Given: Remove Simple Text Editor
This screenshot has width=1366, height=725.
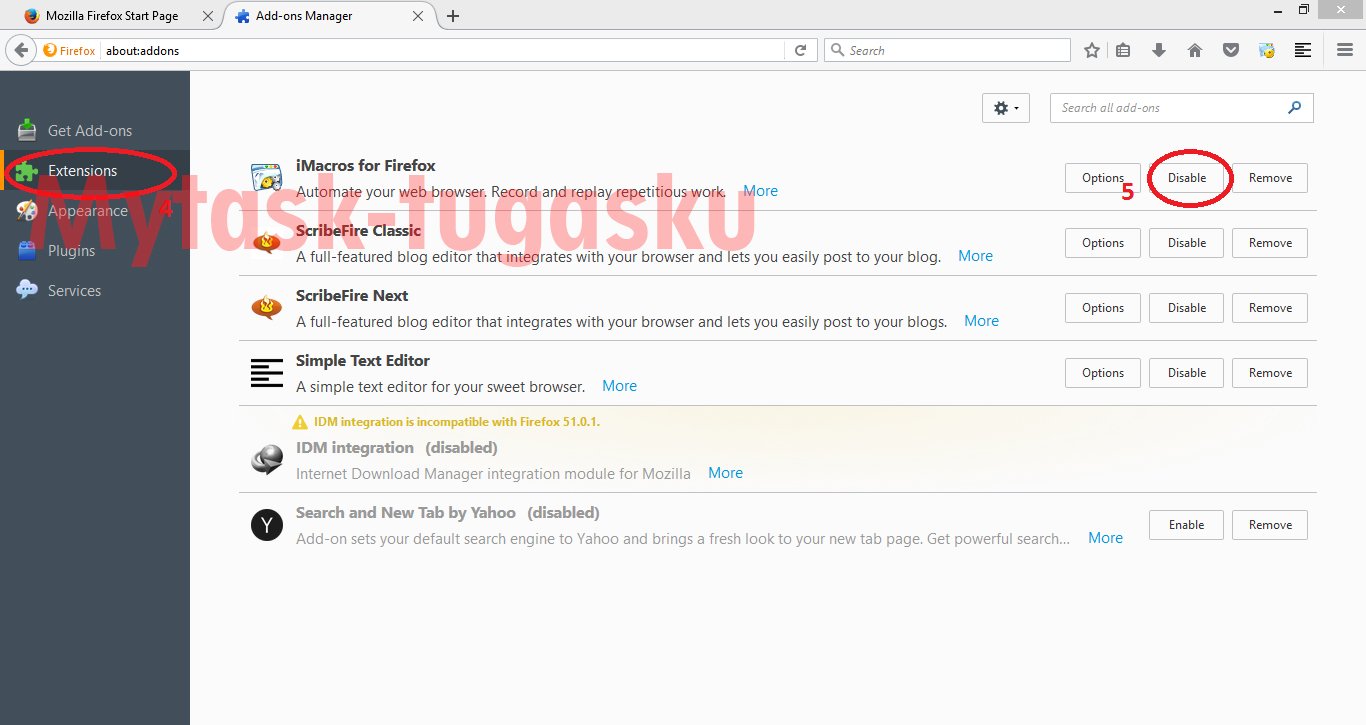Looking at the screenshot, I should click(1270, 373).
